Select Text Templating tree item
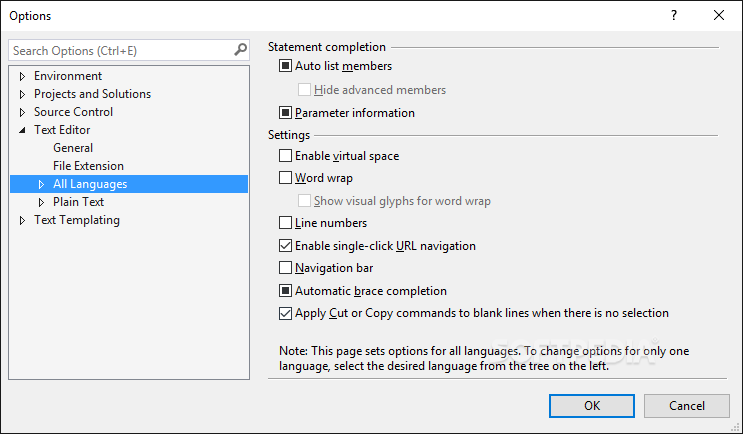The height and width of the screenshot is (434, 743). (x=77, y=220)
